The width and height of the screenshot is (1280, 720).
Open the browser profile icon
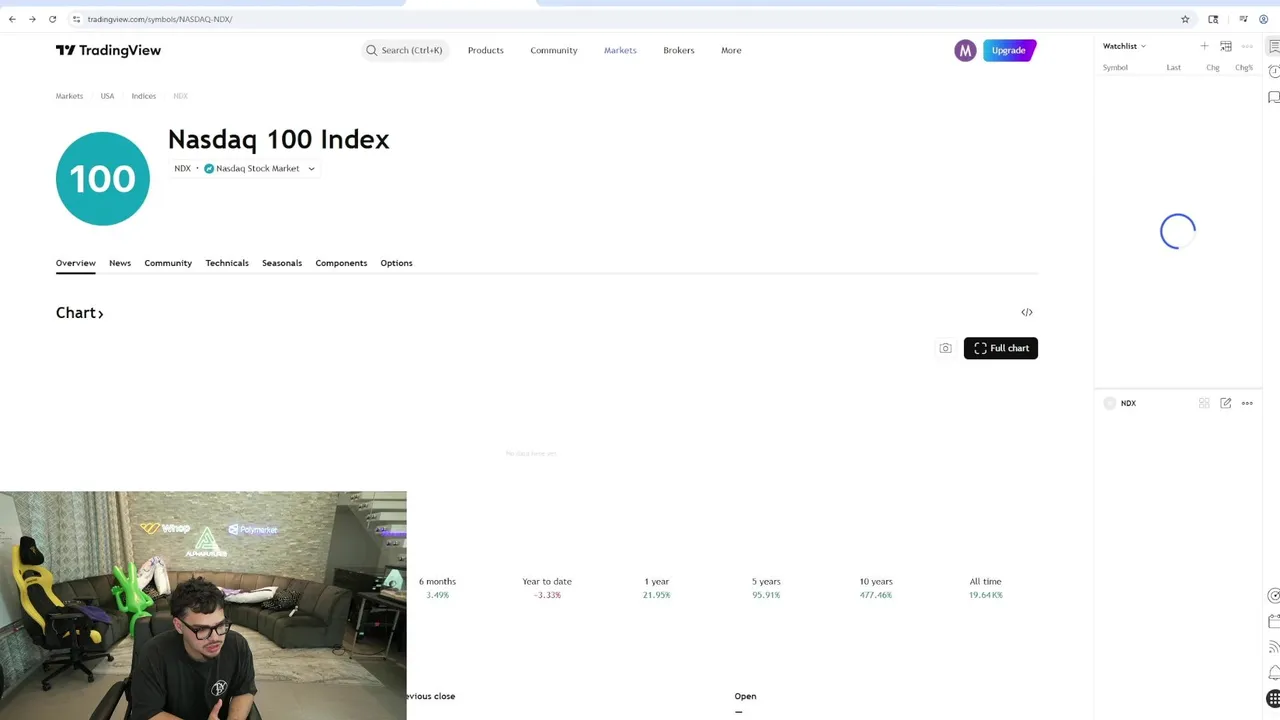pos(1263,19)
